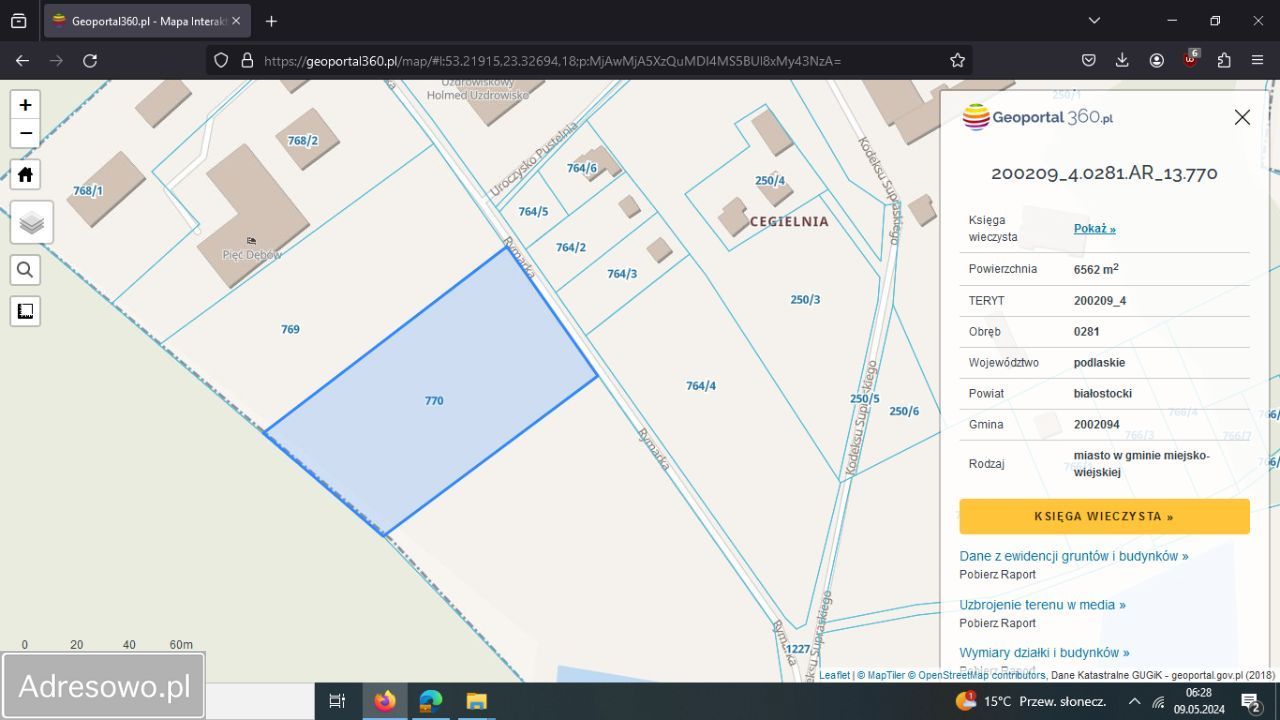Go back to previous page in browser
Image resolution: width=1280 pixels, height=720 pixels.
pyautogui.click(x=22, y=60)
